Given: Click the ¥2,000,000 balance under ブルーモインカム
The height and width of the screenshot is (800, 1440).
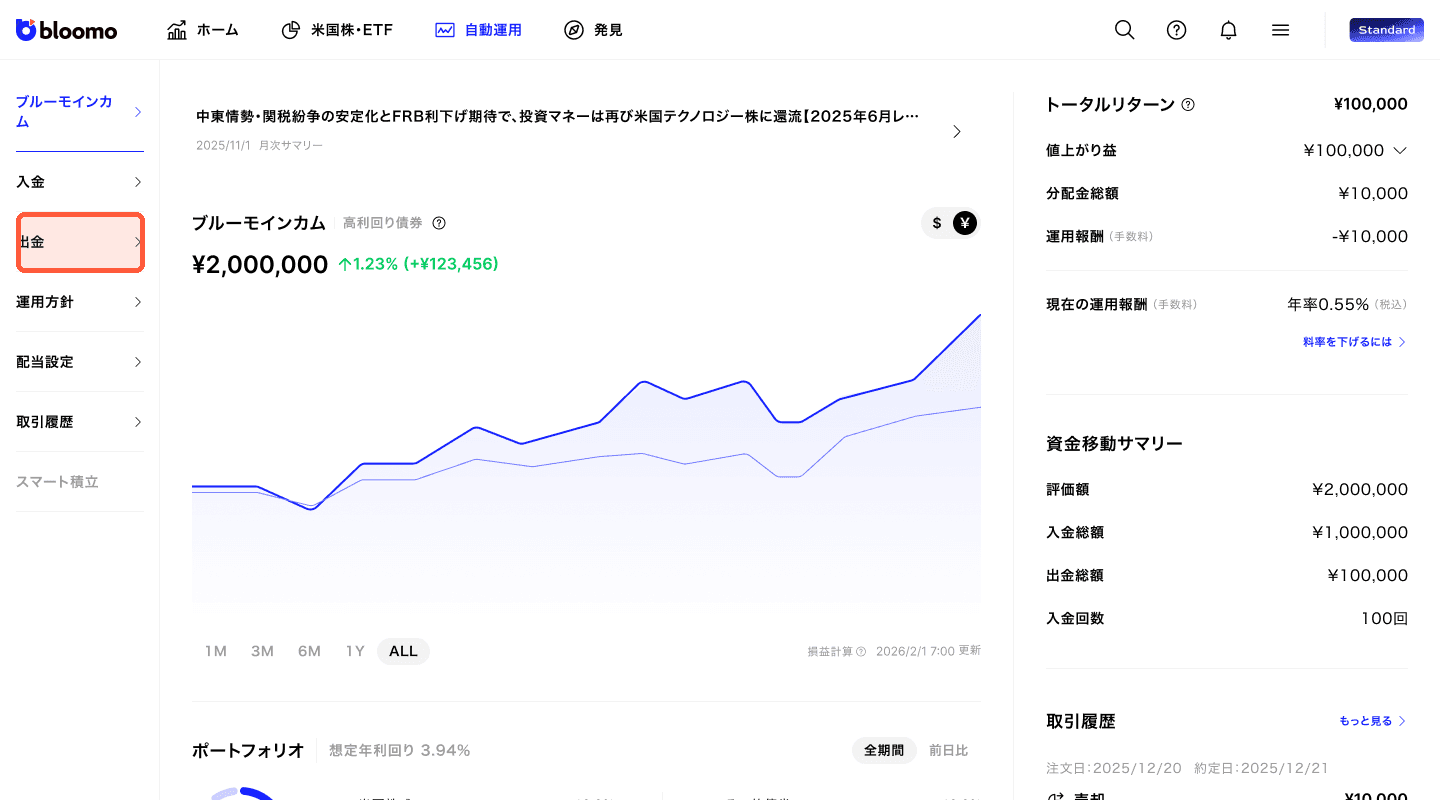Looking at the screenshot, I should click(x=260, y=265).
